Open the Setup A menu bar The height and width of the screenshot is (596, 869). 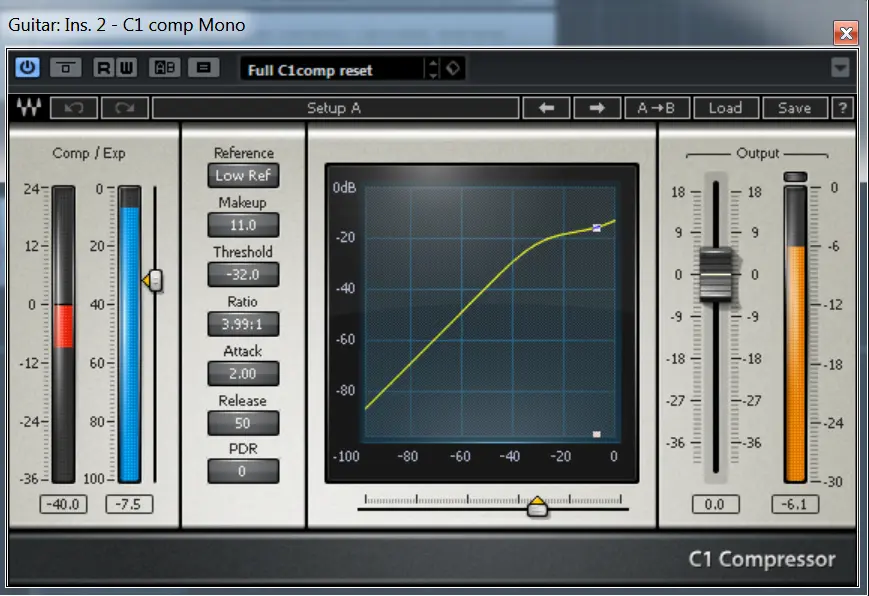click(334, 108)
